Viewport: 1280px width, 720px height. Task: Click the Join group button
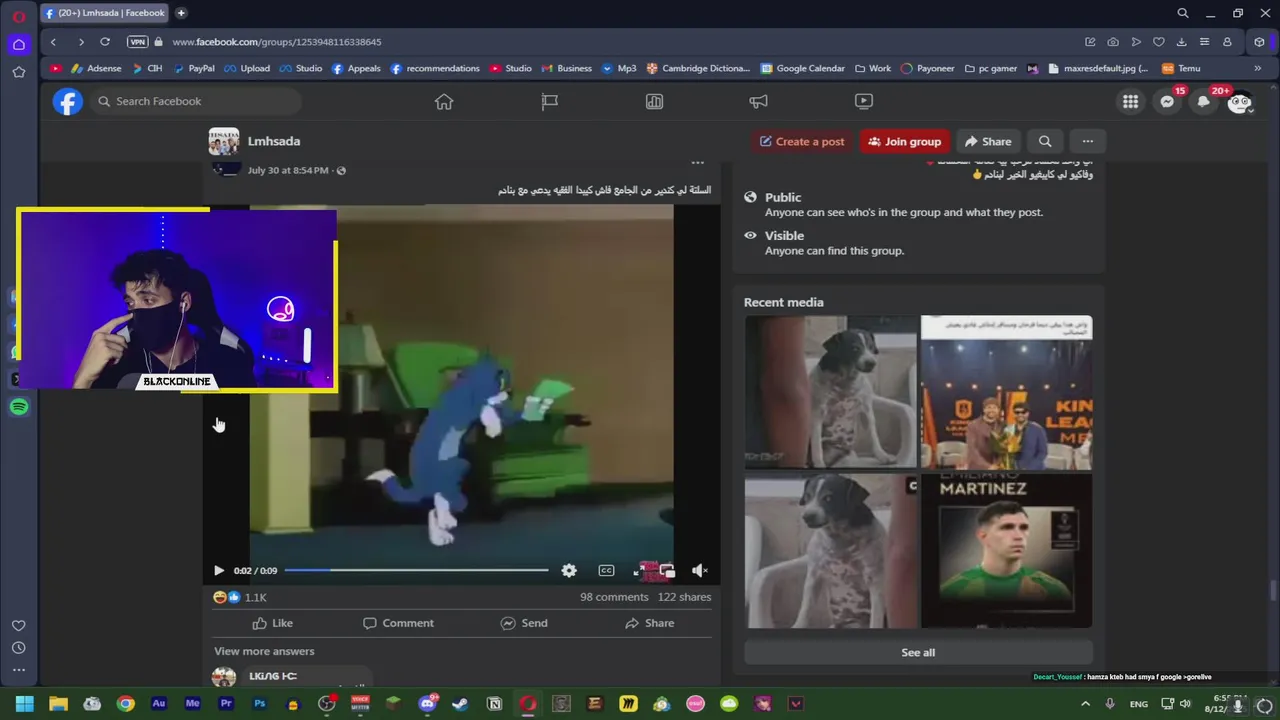[x=904, y=141]
